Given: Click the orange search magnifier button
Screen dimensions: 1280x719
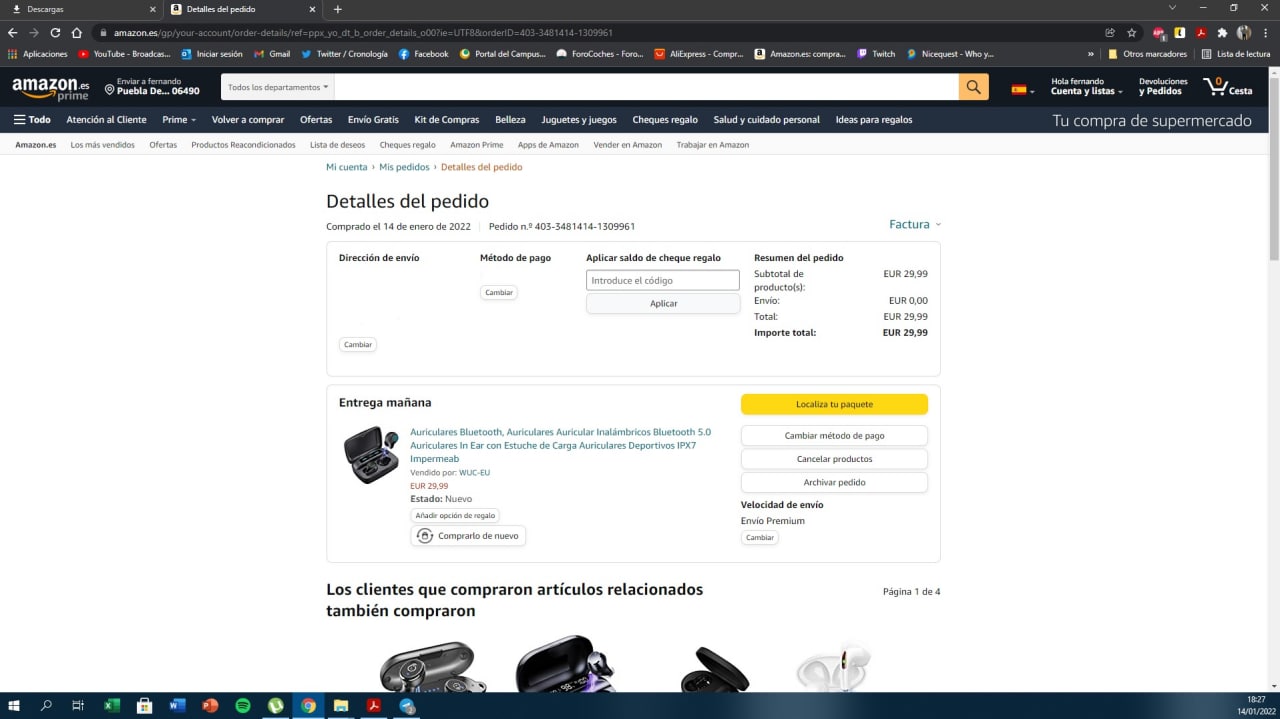Looking at the screenshot, I should pyautogui.click(x=973, y=87).
